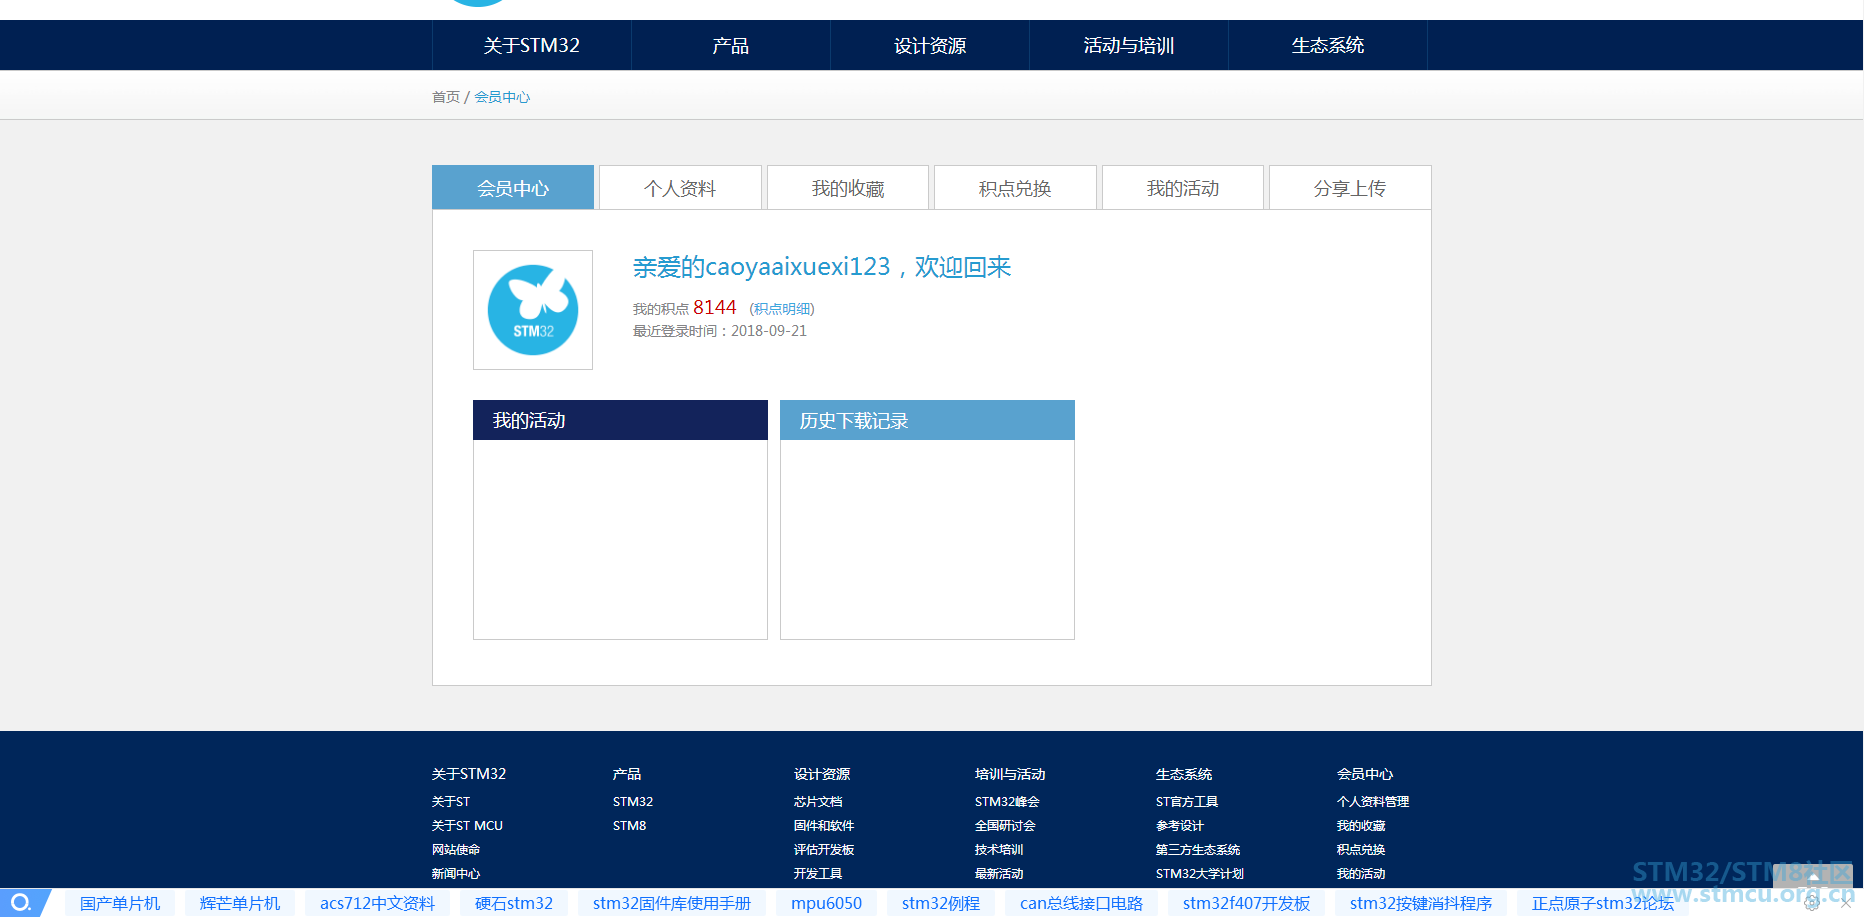This screenshot has height=917, width=1864.
Task: Click the back-to-top arrow button
Action: (x=1813, y=876)
